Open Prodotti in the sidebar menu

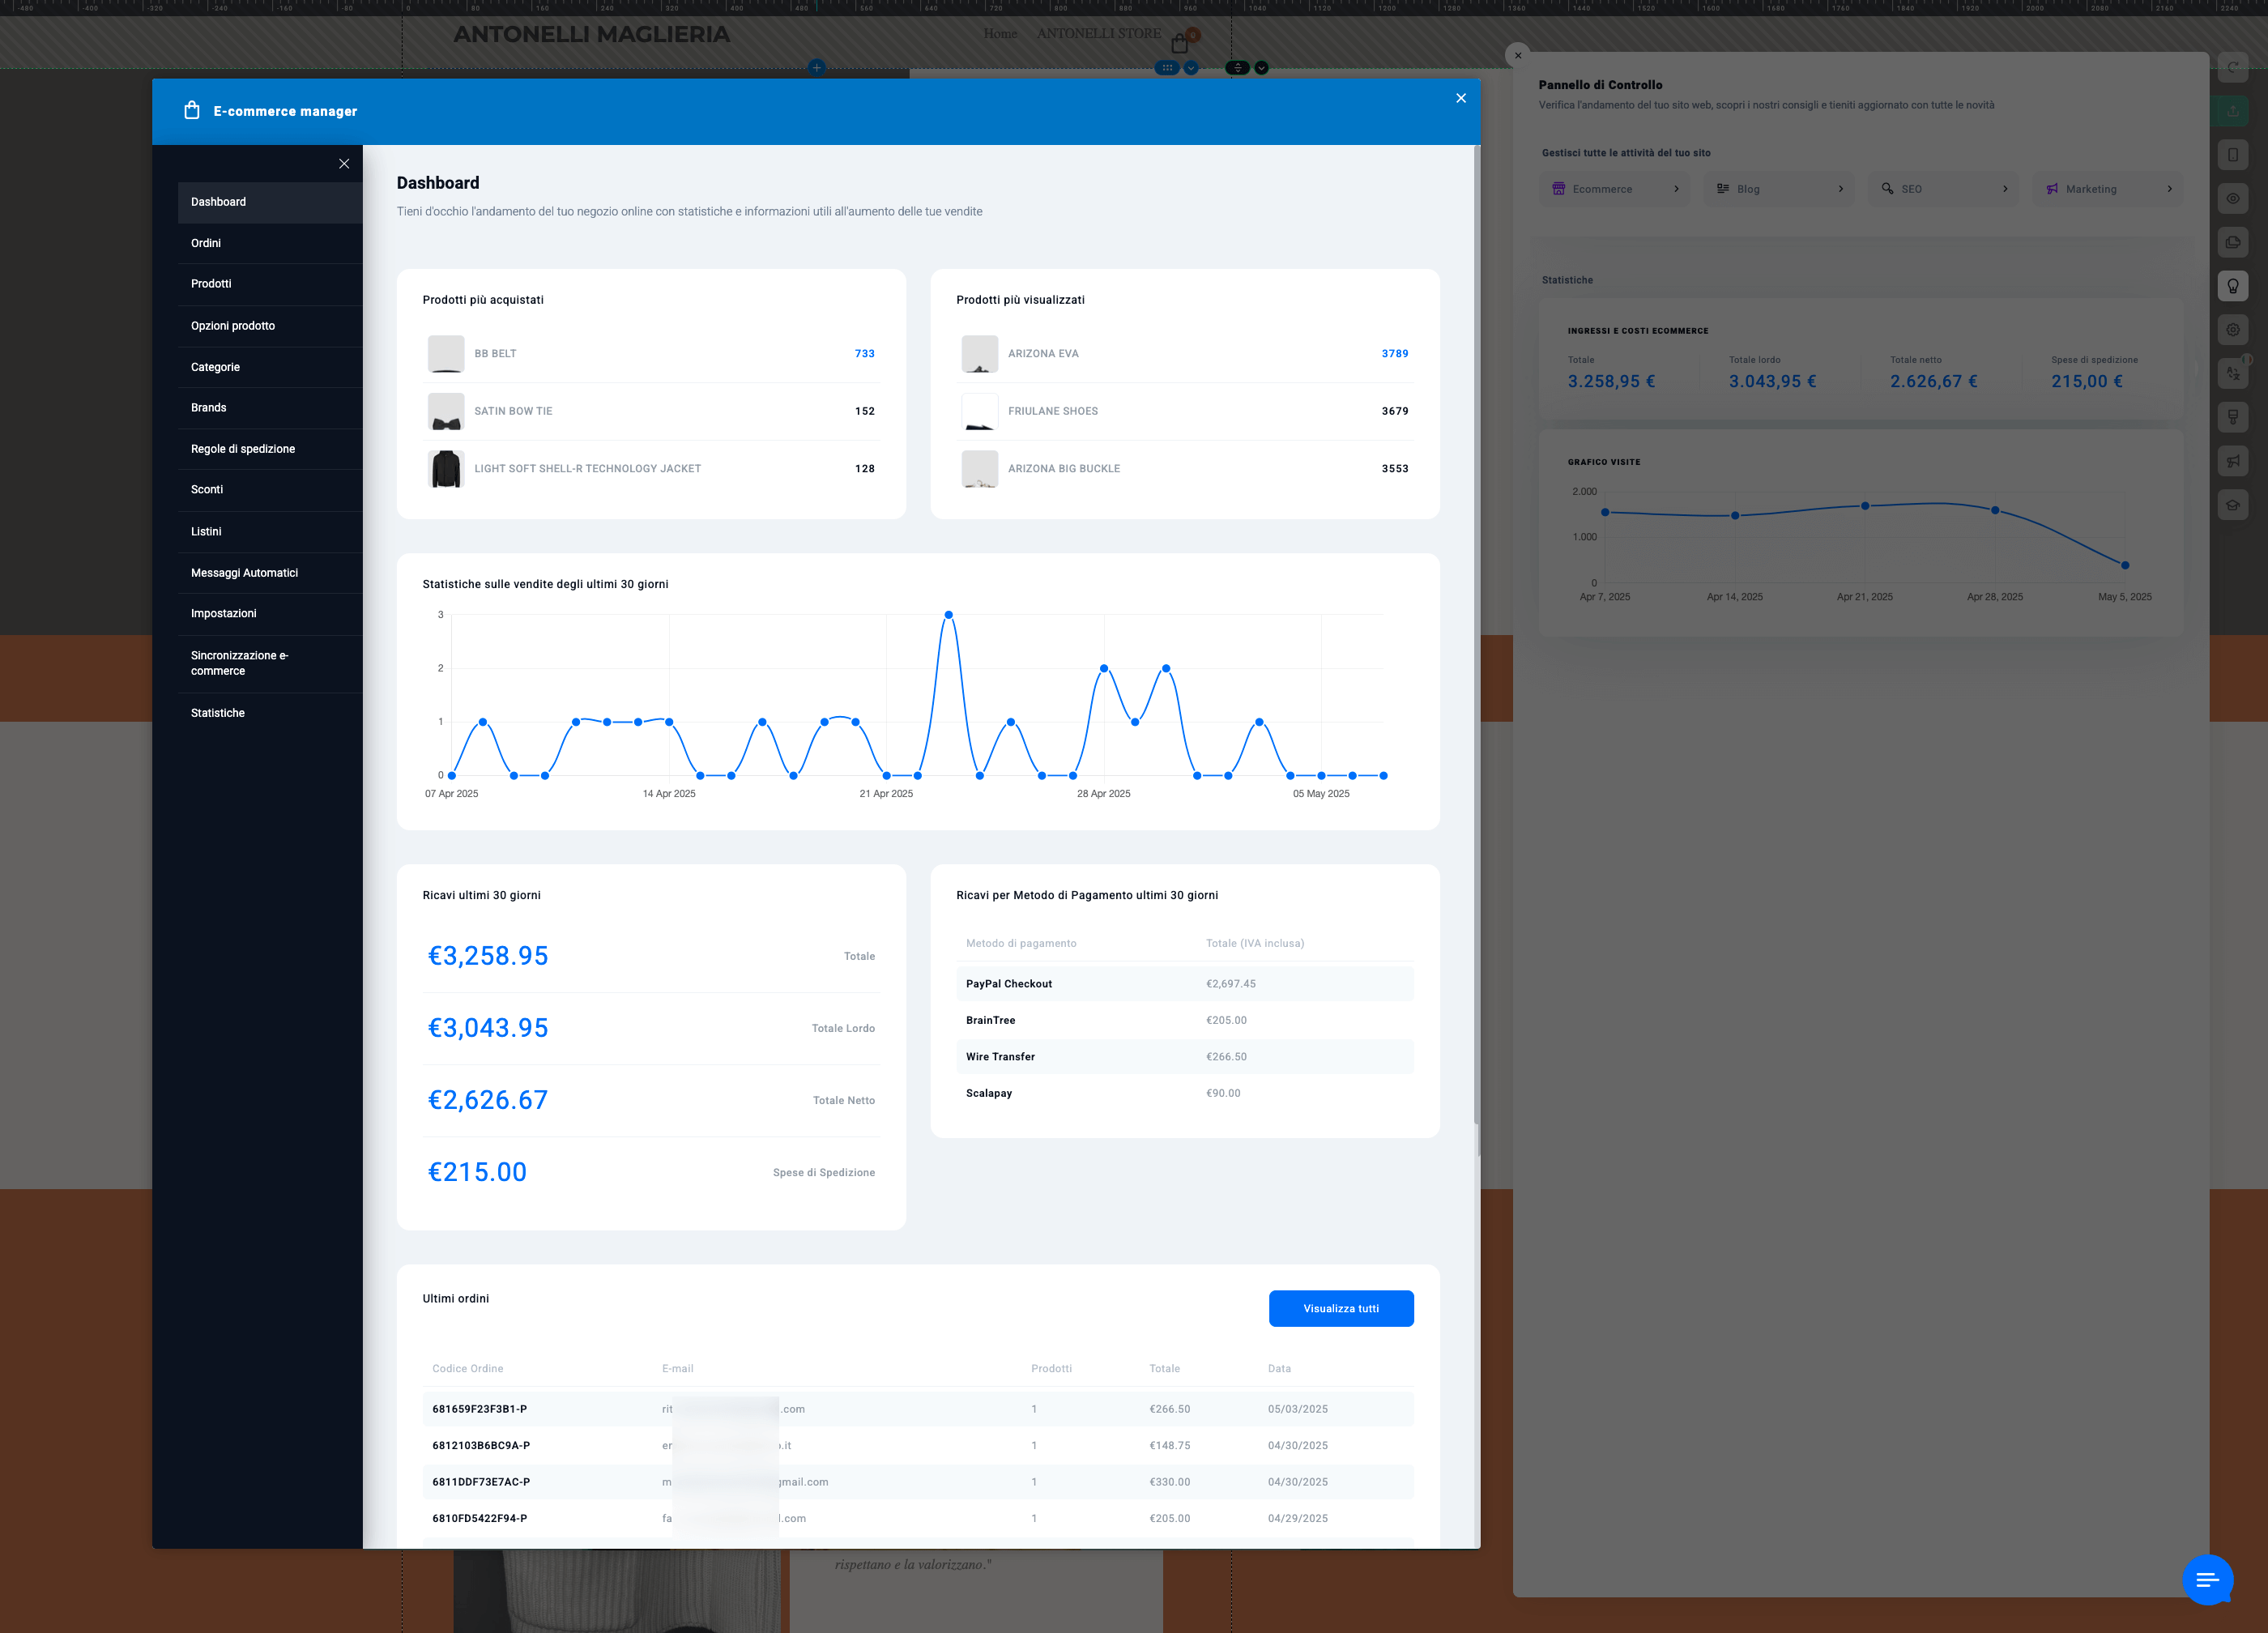(270, 284)
